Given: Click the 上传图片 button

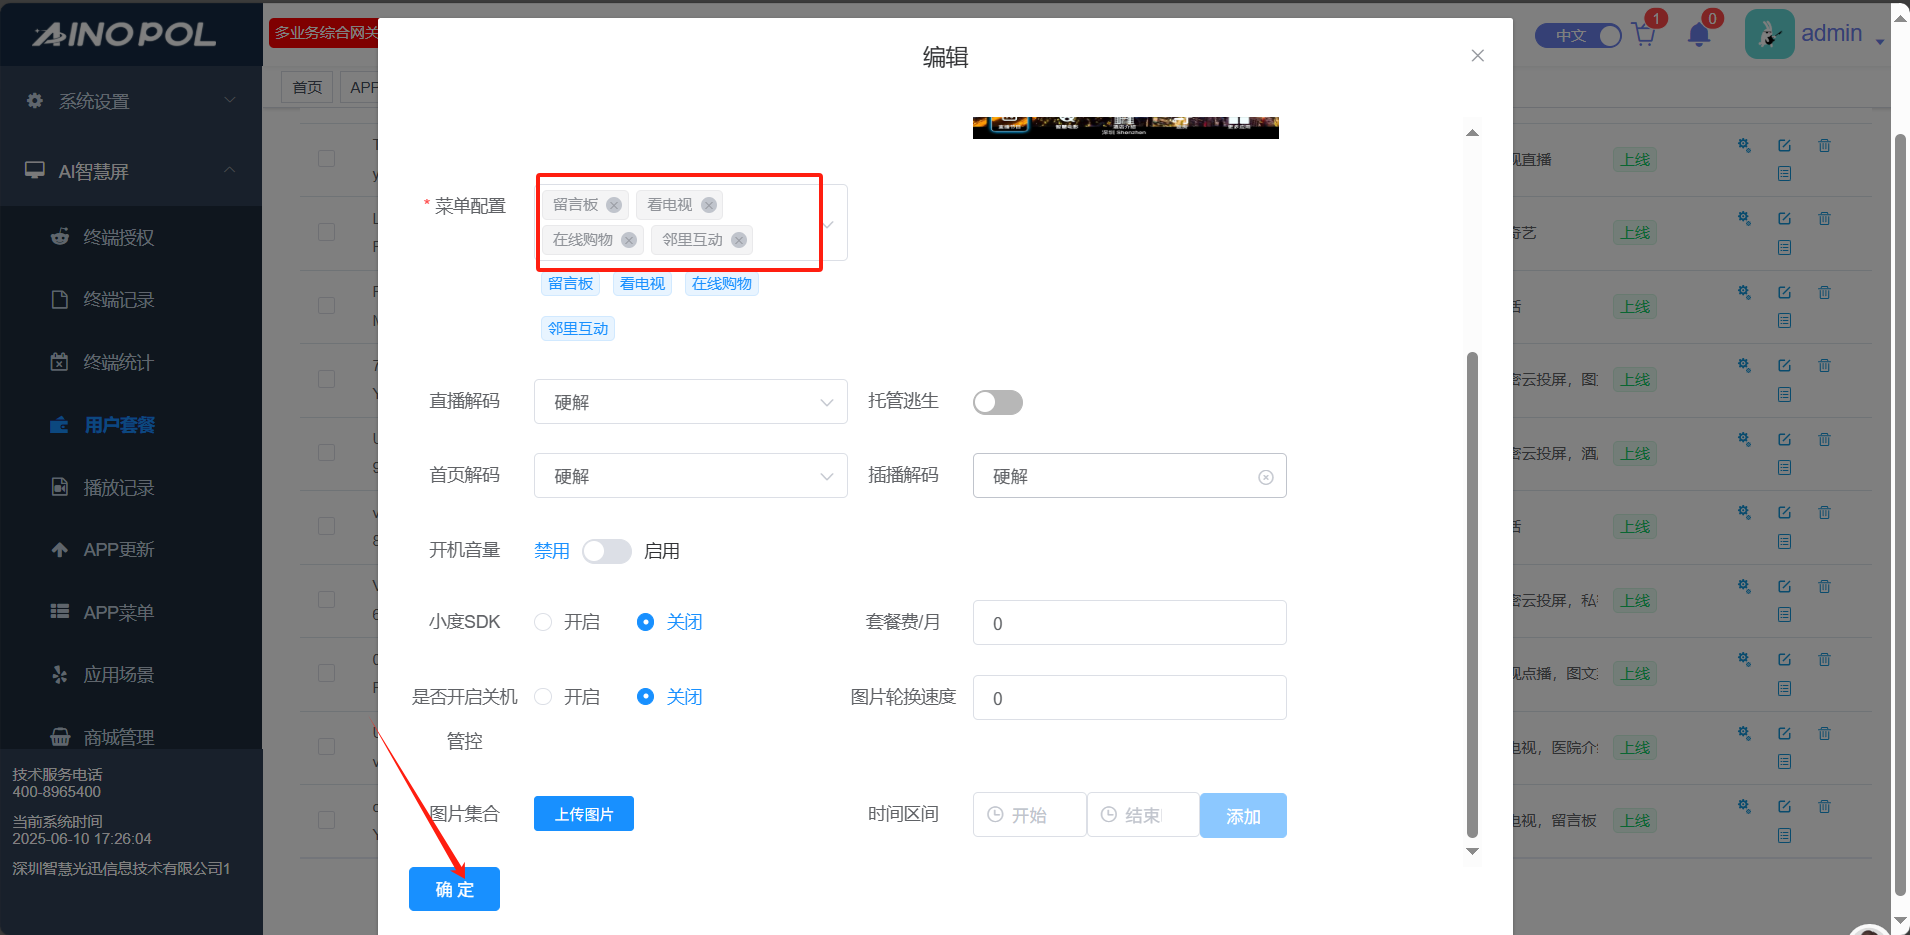Looking at the screenshot, I should pos(583,814).
